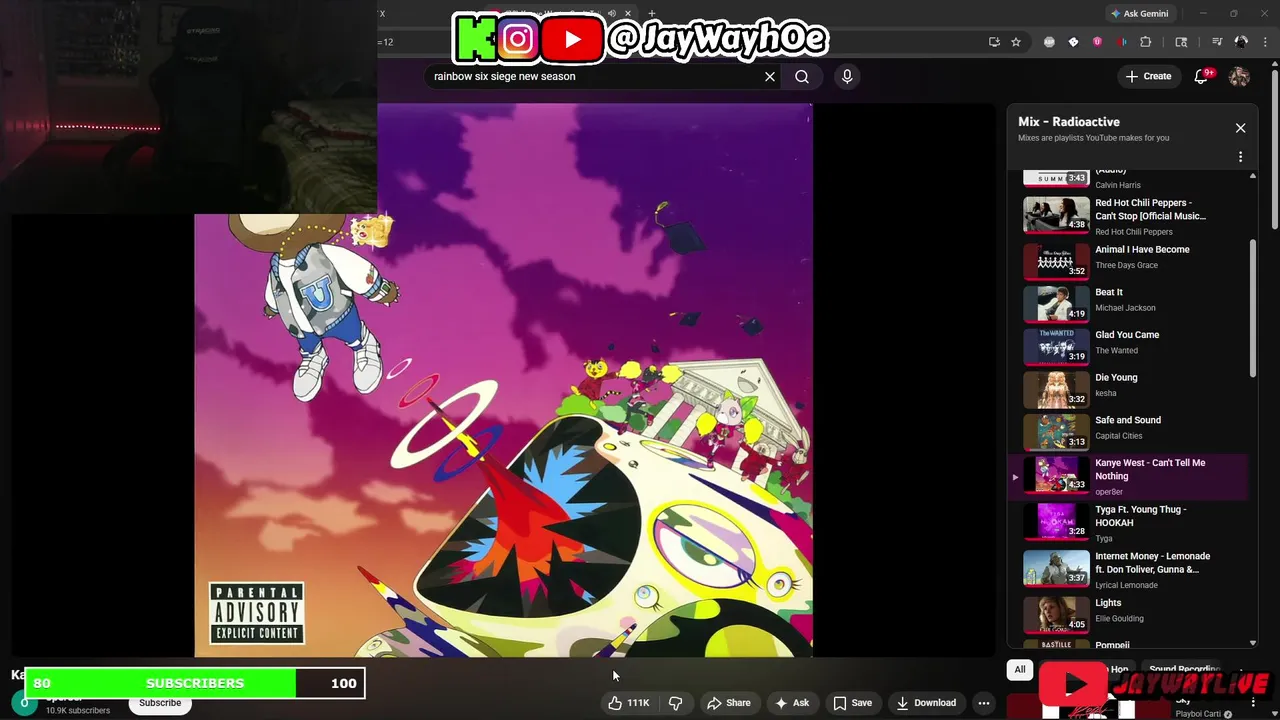1280x720 pixels.
Task: Play Red Hot Chili Peppers Can't Stop
Action: pyautogui.click(x=1130, y=215)
